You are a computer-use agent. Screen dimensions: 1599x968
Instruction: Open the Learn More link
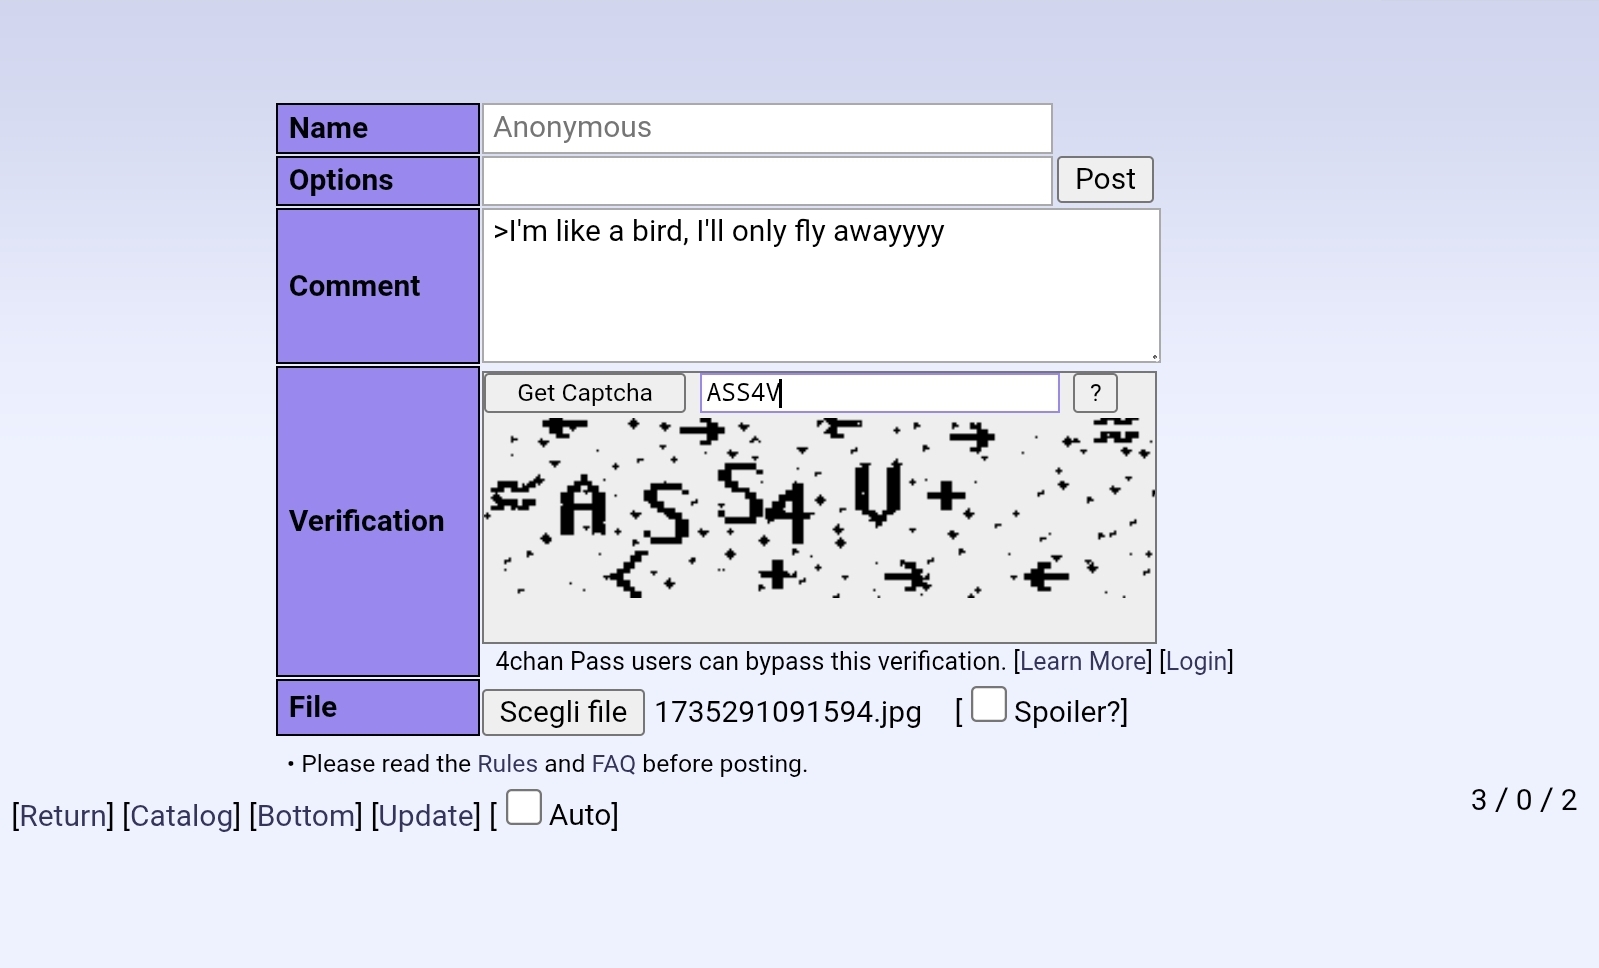[x=1083, y=661]
